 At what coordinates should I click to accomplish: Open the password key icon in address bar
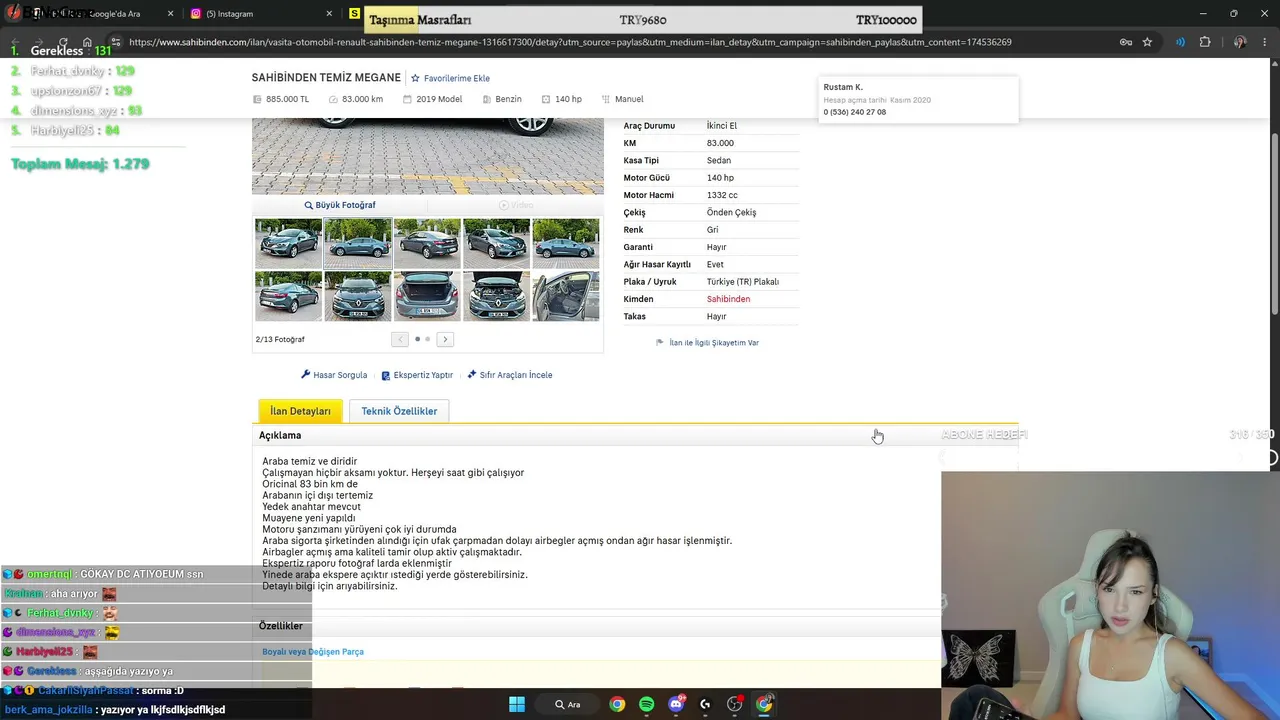(x=1125, y=42)
